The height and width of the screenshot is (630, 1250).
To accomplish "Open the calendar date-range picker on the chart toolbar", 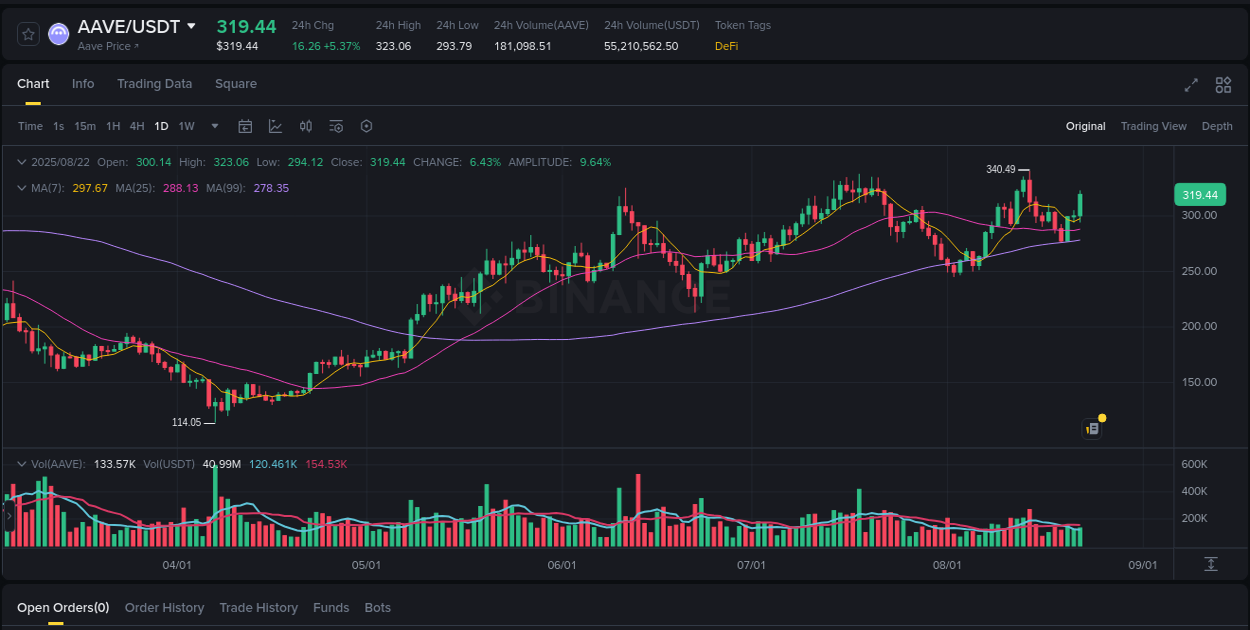I will point(245,126).
